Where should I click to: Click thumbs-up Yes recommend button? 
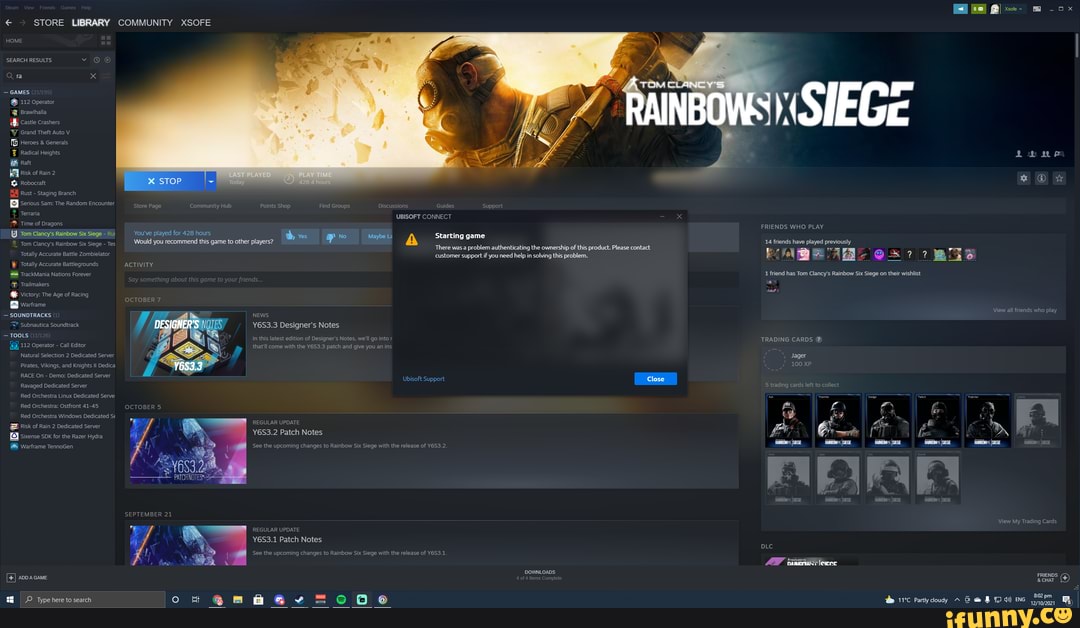point(300,236)
